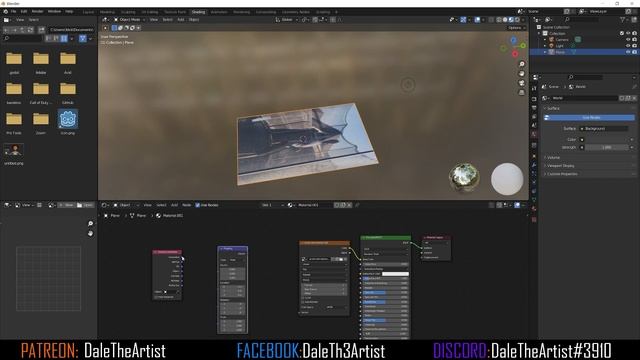
Task: Open the File menu
Action: click(x=13, y=11)
